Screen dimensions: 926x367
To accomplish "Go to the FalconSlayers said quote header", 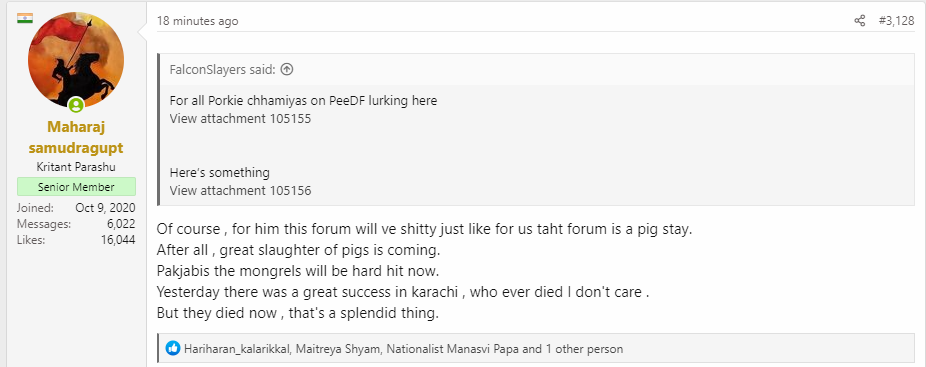I will coord(223,70).
